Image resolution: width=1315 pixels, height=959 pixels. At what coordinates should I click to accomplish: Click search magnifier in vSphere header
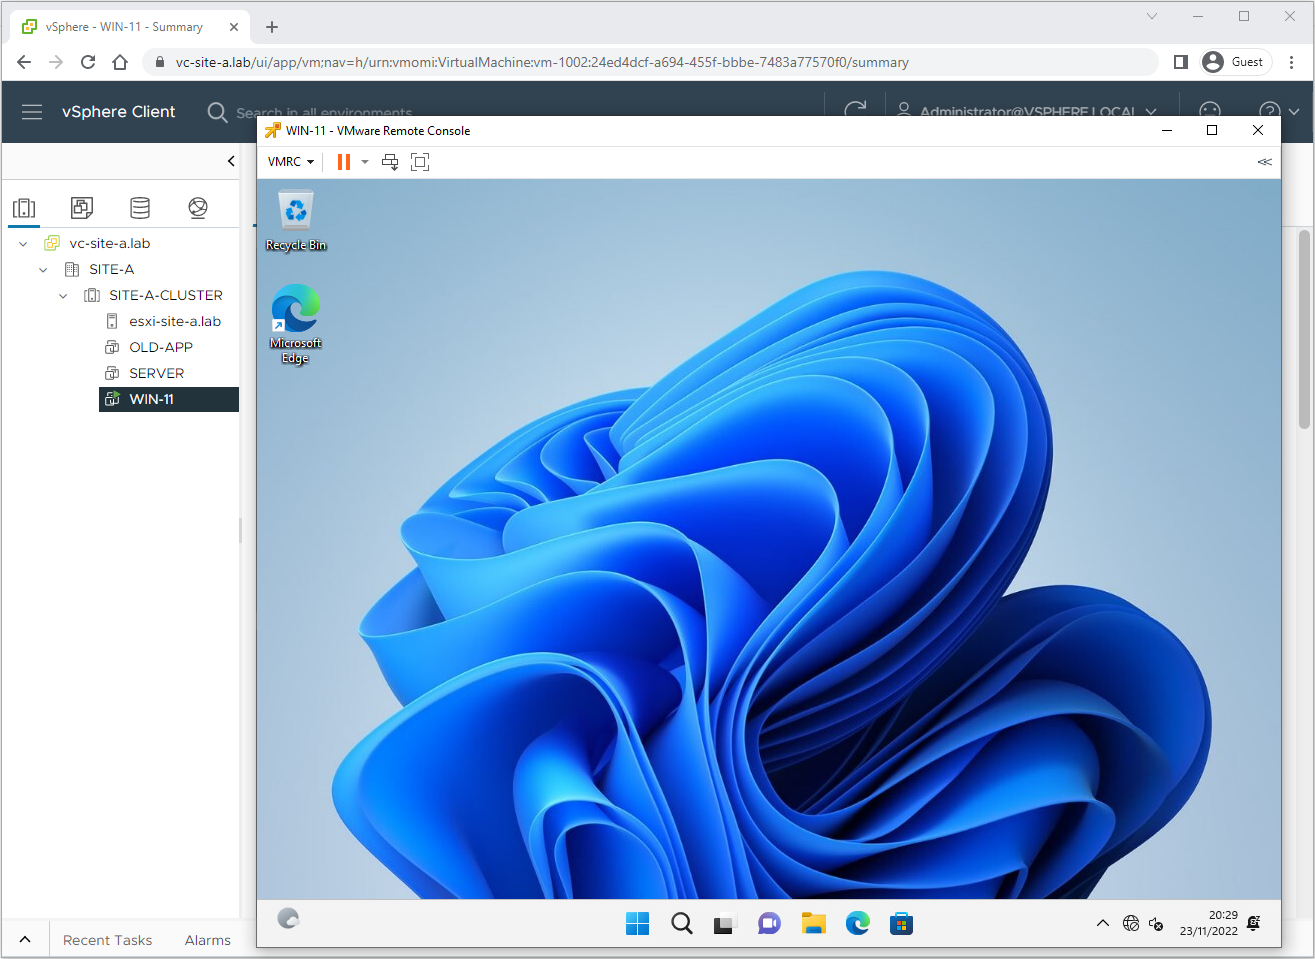coord(217,112)
